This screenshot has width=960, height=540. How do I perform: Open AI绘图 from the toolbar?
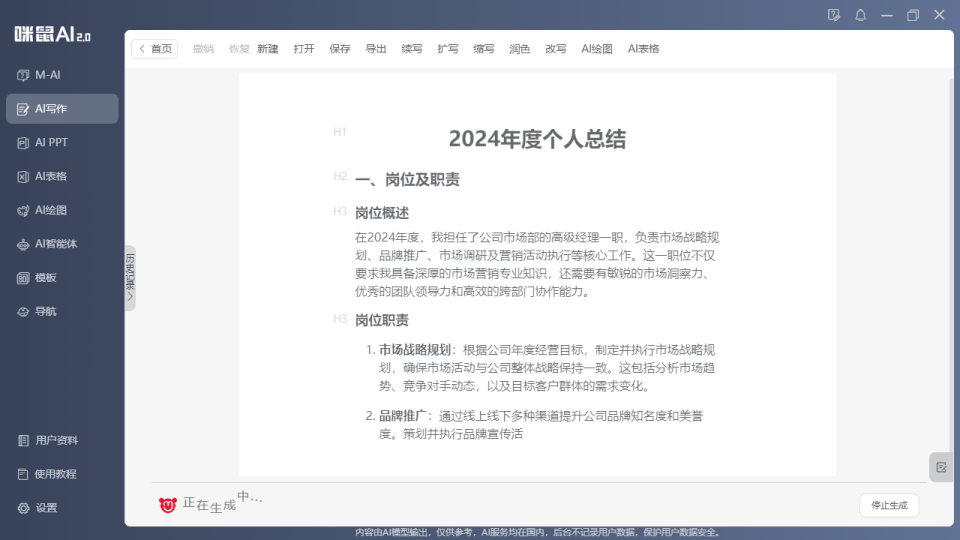(x=597, y=49)
